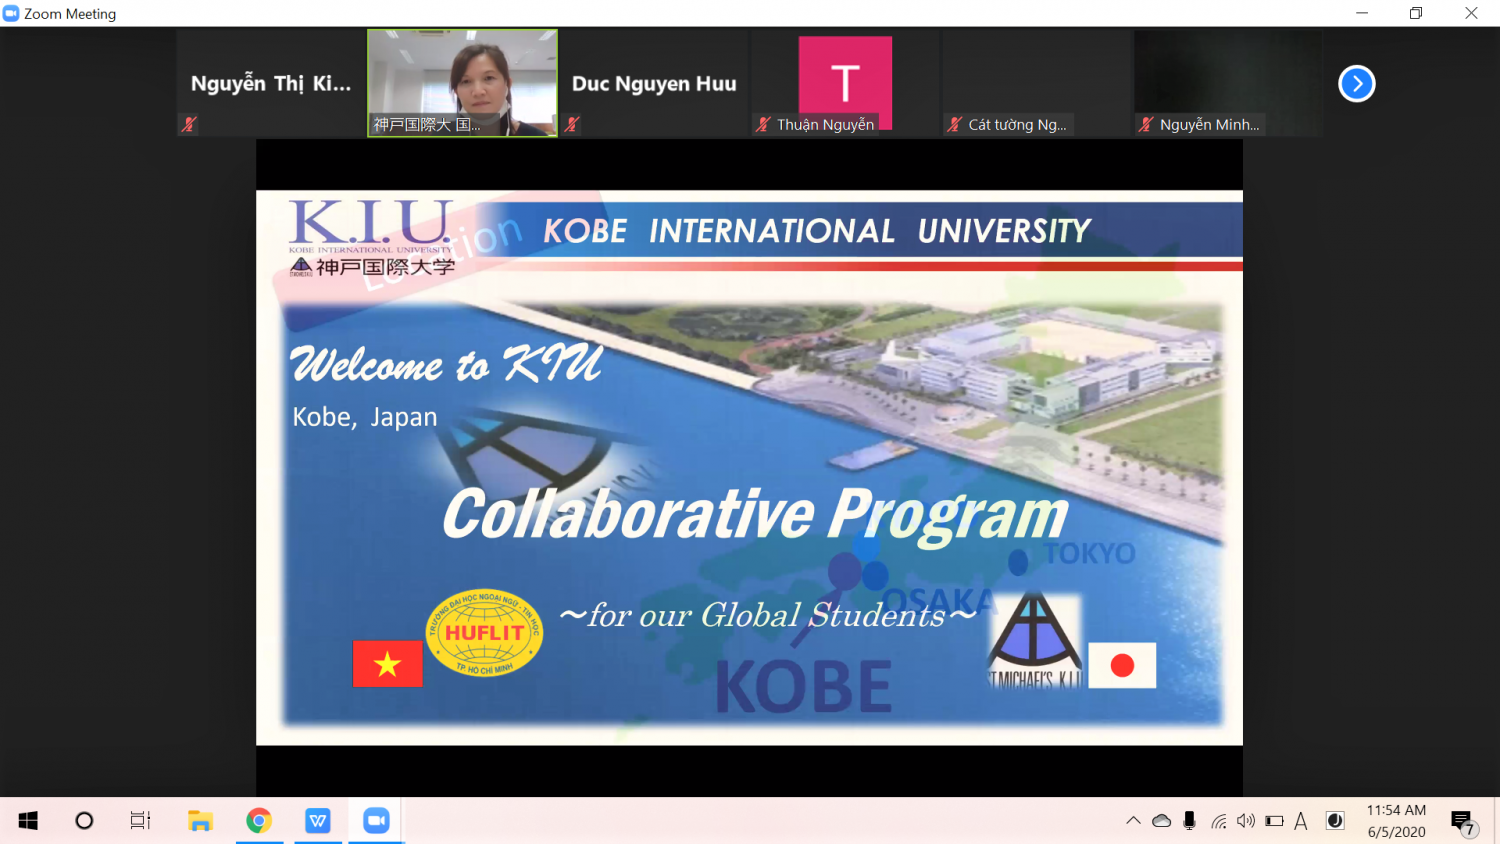Click the microphone tray icon

click(1189, 821)
